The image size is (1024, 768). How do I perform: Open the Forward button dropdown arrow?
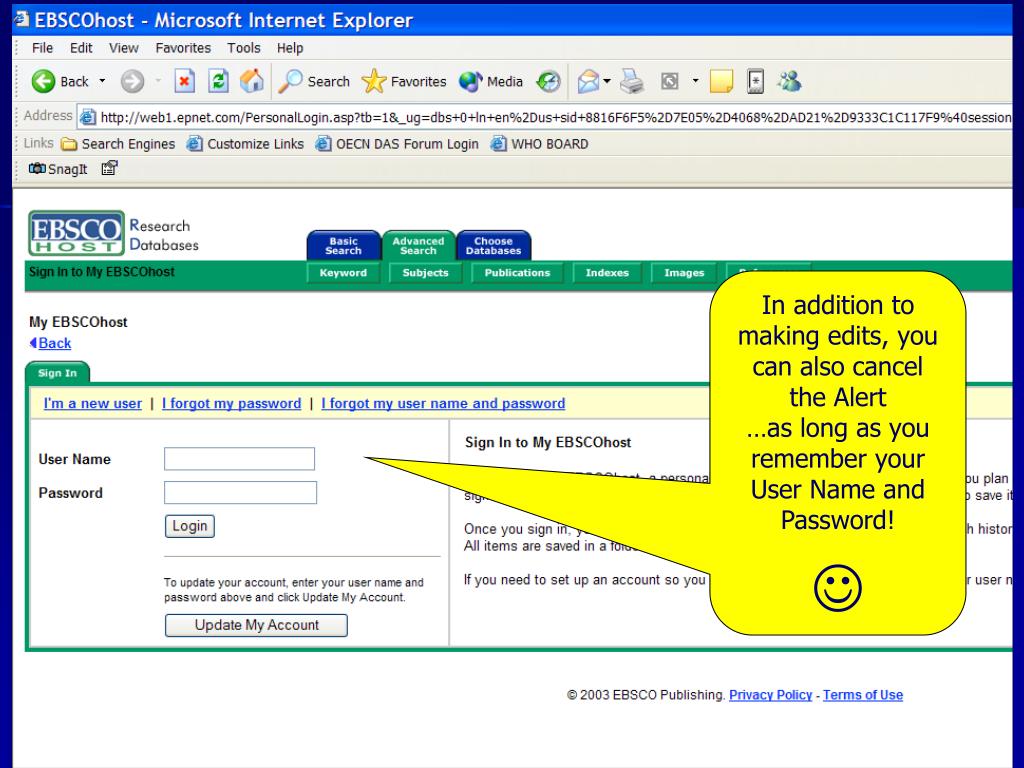[x=158, y=82]
